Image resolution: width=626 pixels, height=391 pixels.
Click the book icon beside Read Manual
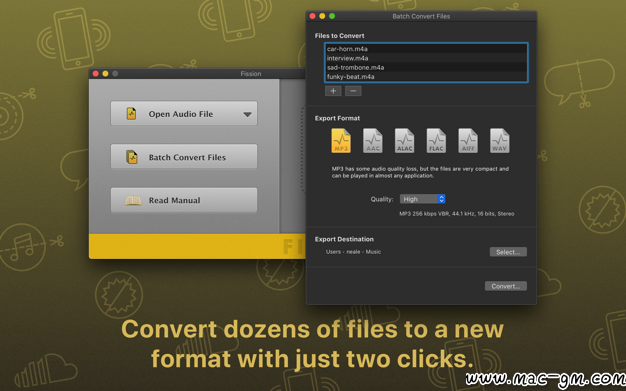(x=133, y=200)
